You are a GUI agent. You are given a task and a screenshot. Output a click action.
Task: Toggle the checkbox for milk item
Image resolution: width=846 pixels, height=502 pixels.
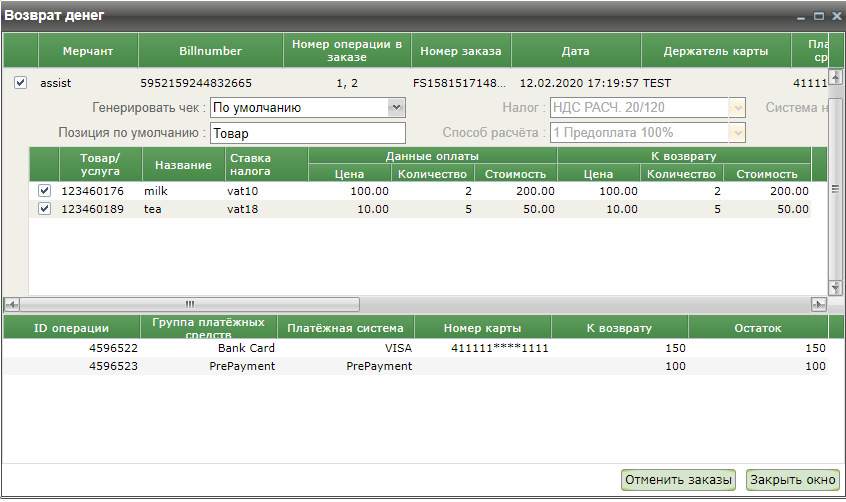click(44, 190)
